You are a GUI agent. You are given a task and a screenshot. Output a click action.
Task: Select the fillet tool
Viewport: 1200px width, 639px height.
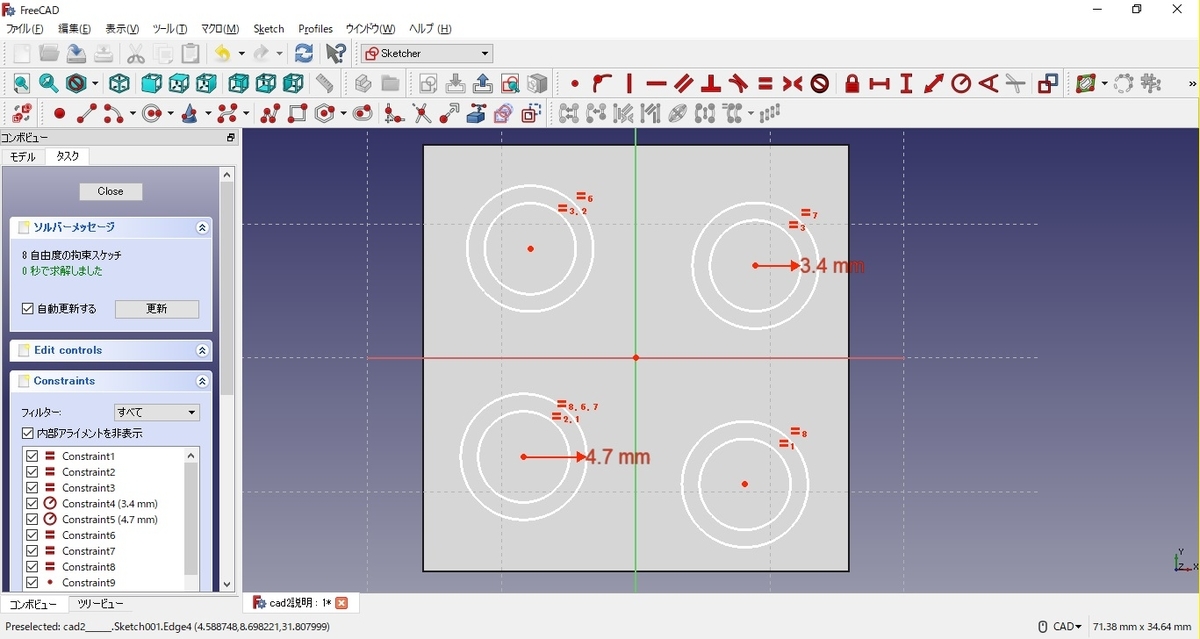pyautogui.click(x=394, y=114)
